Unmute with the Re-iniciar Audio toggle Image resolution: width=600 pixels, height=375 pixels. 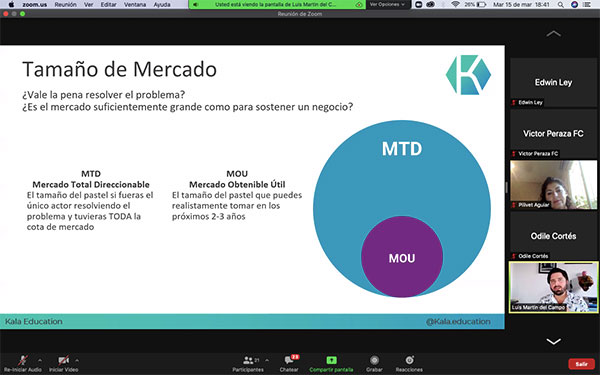click(x=23, y=364)
